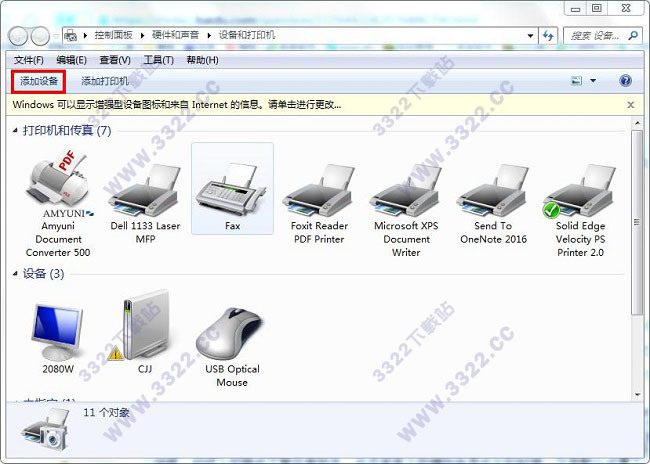This screenshot has width=650, height=464.
Task: Click the Forward navigation button
Action: coord(40,36)
